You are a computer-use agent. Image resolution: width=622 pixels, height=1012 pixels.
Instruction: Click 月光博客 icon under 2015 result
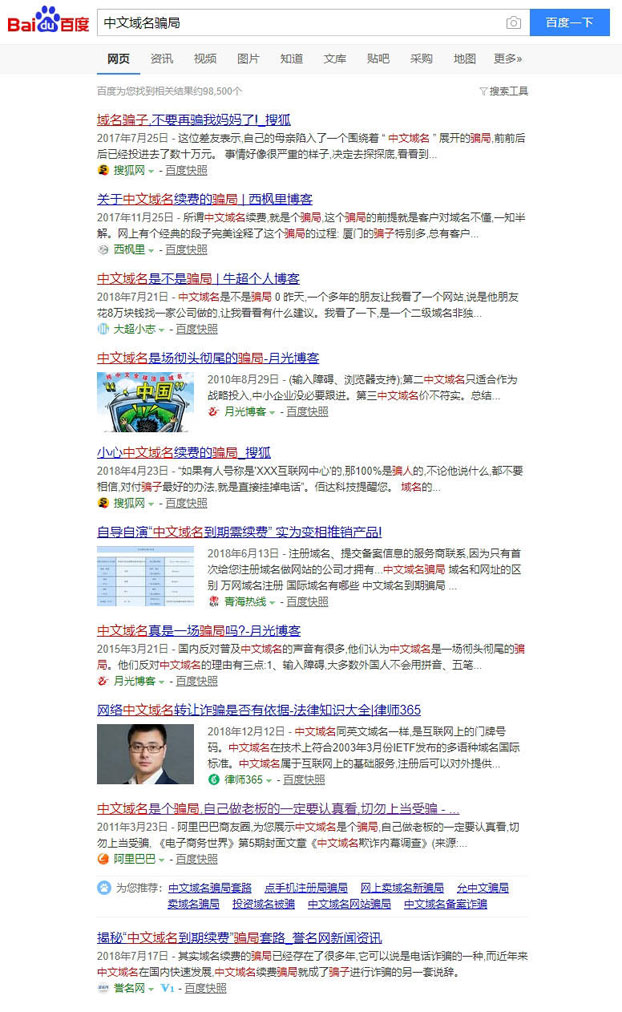pyautogui.click(x=103, y=681)
